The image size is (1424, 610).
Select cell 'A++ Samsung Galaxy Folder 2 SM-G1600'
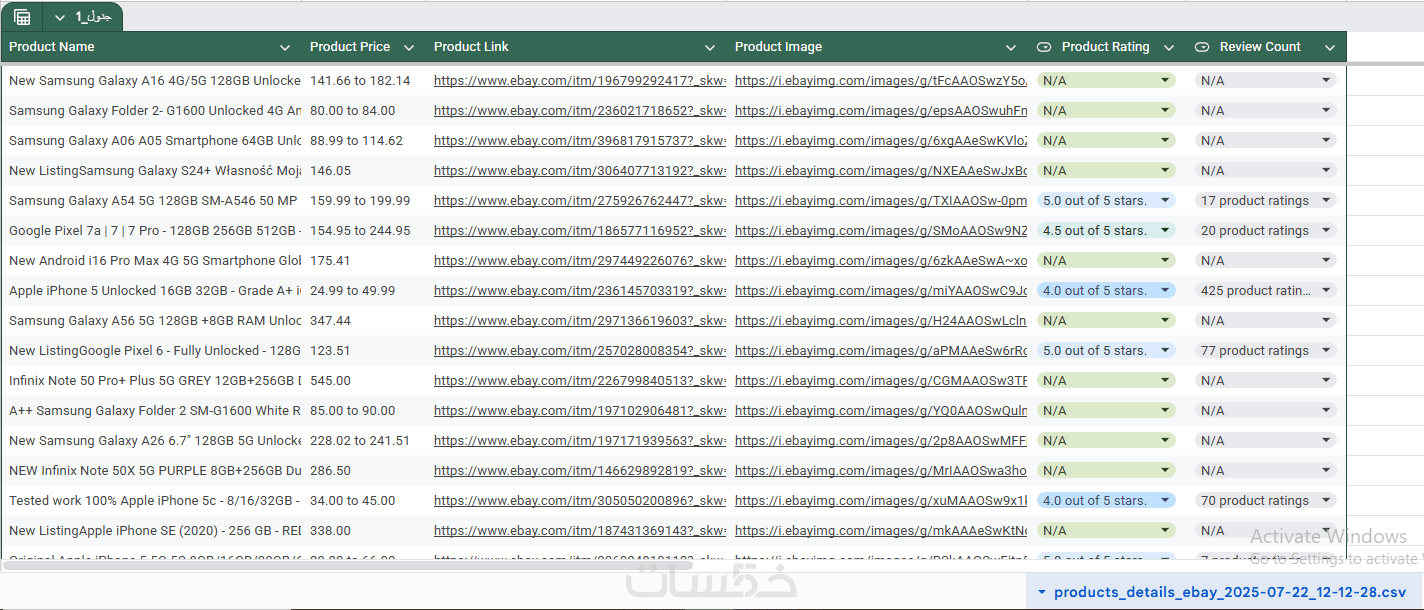(154, 411)
